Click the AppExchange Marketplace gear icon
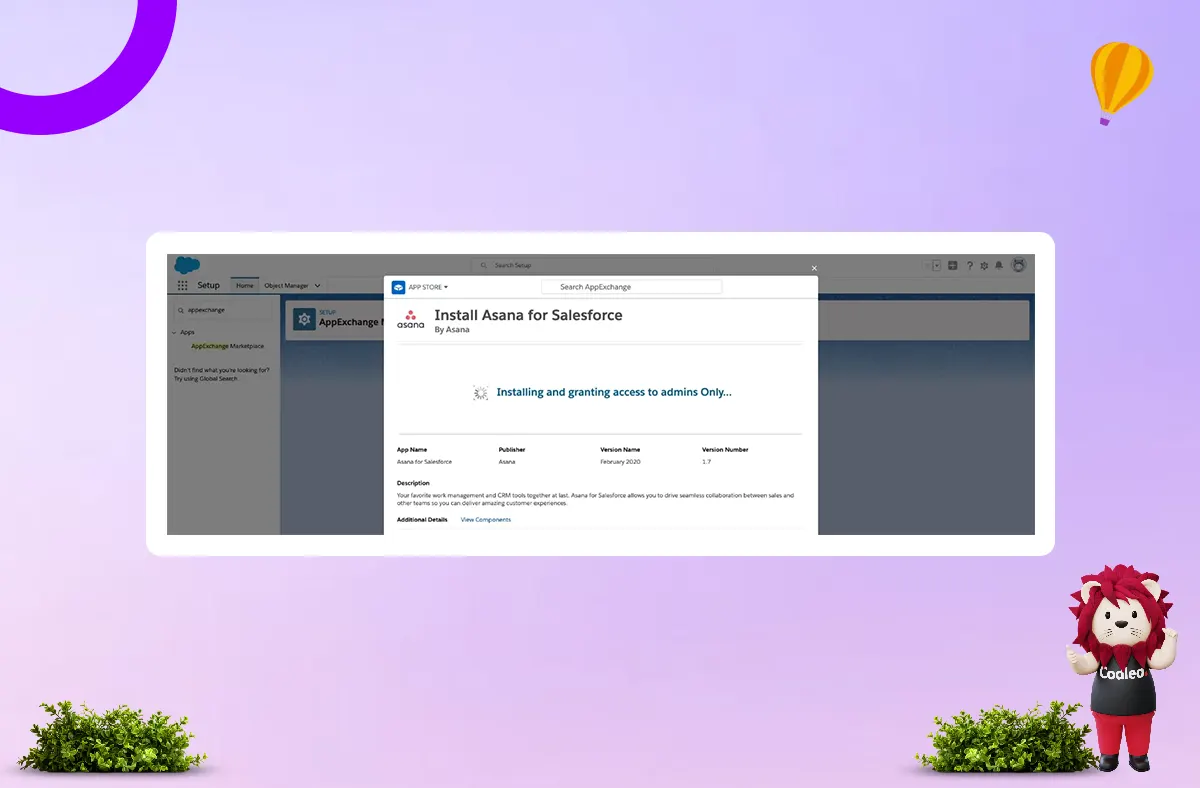Image resolution: width=1200 pixels, height=788 pixels. click(x=304, y=319)
